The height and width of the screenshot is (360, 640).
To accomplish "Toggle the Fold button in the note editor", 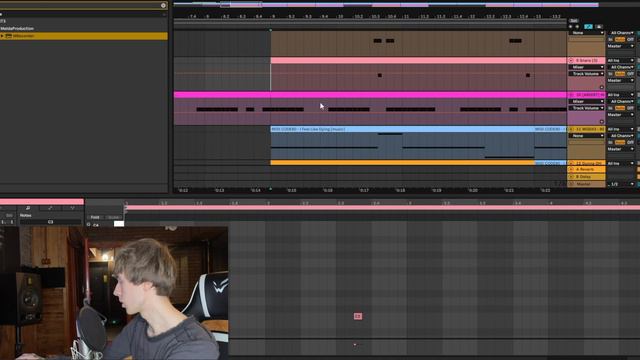I will [95, 217].
